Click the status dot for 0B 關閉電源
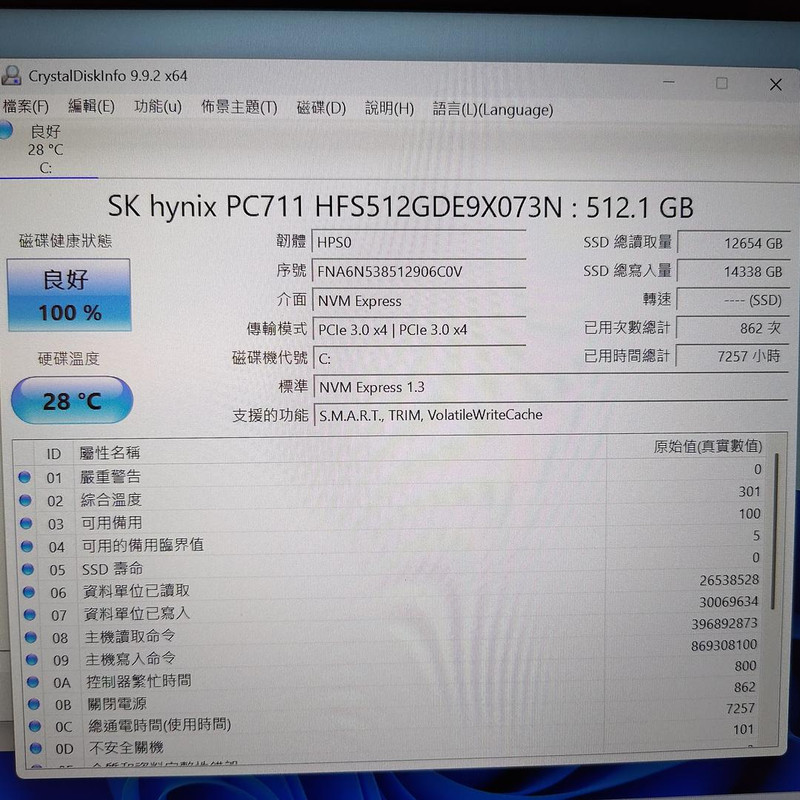 click(34, 704)
